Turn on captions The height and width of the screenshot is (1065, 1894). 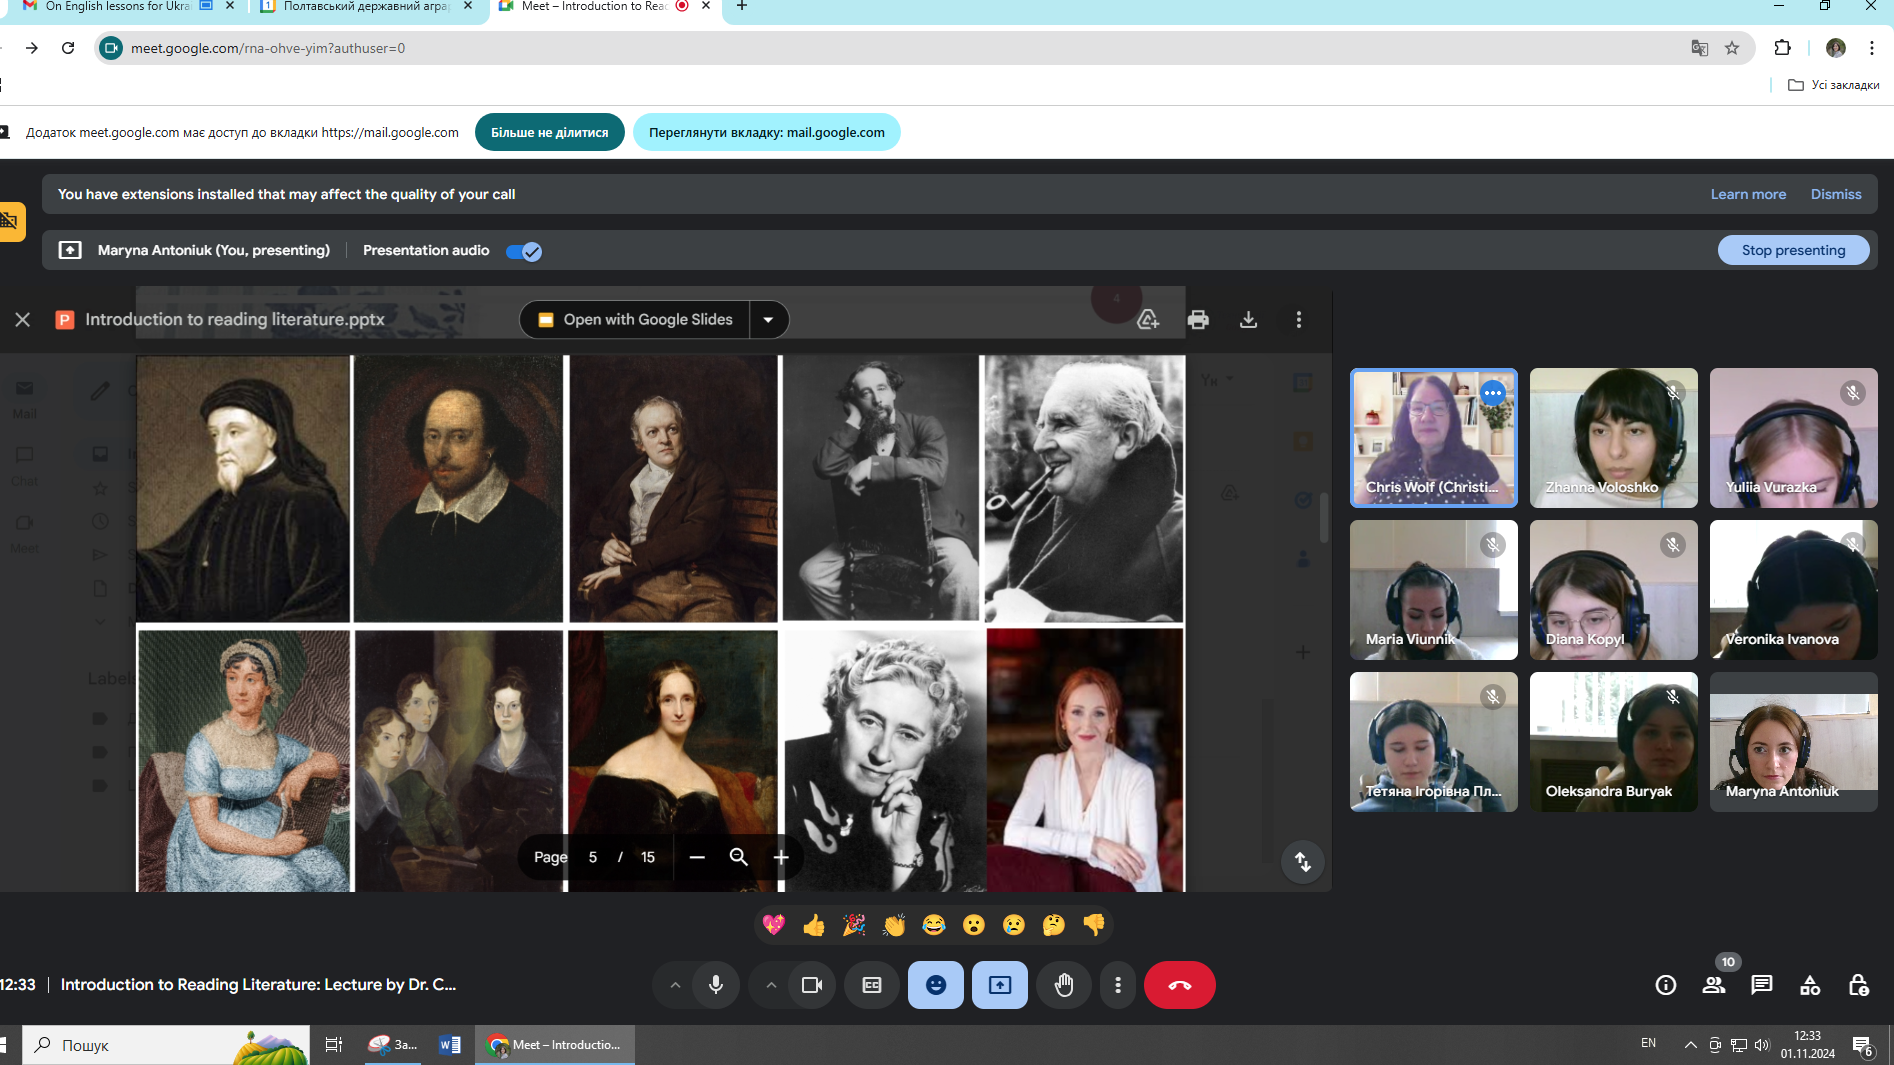click(x=872, y=985)
